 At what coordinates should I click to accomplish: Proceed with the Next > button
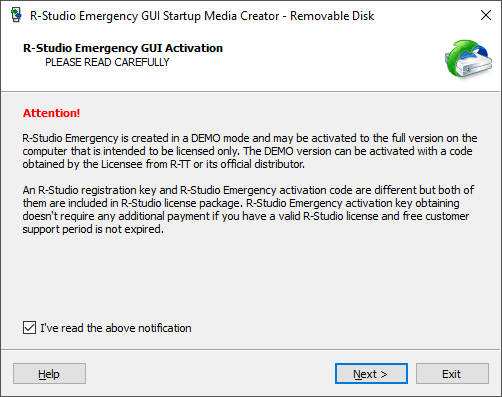coord(371,374)
